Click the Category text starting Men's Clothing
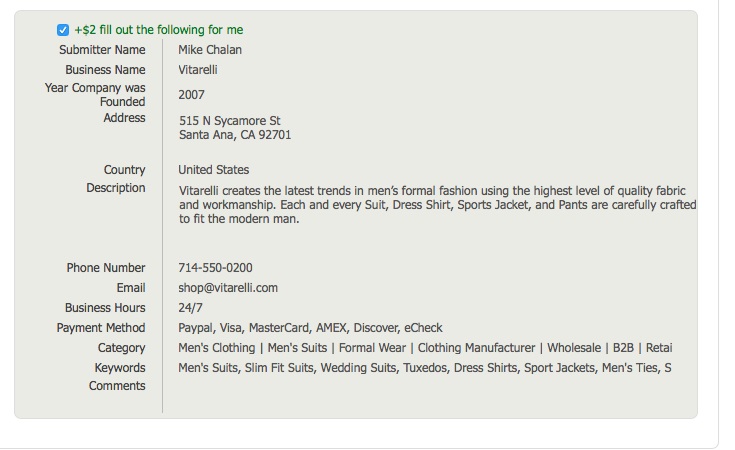 coord(425,348)
